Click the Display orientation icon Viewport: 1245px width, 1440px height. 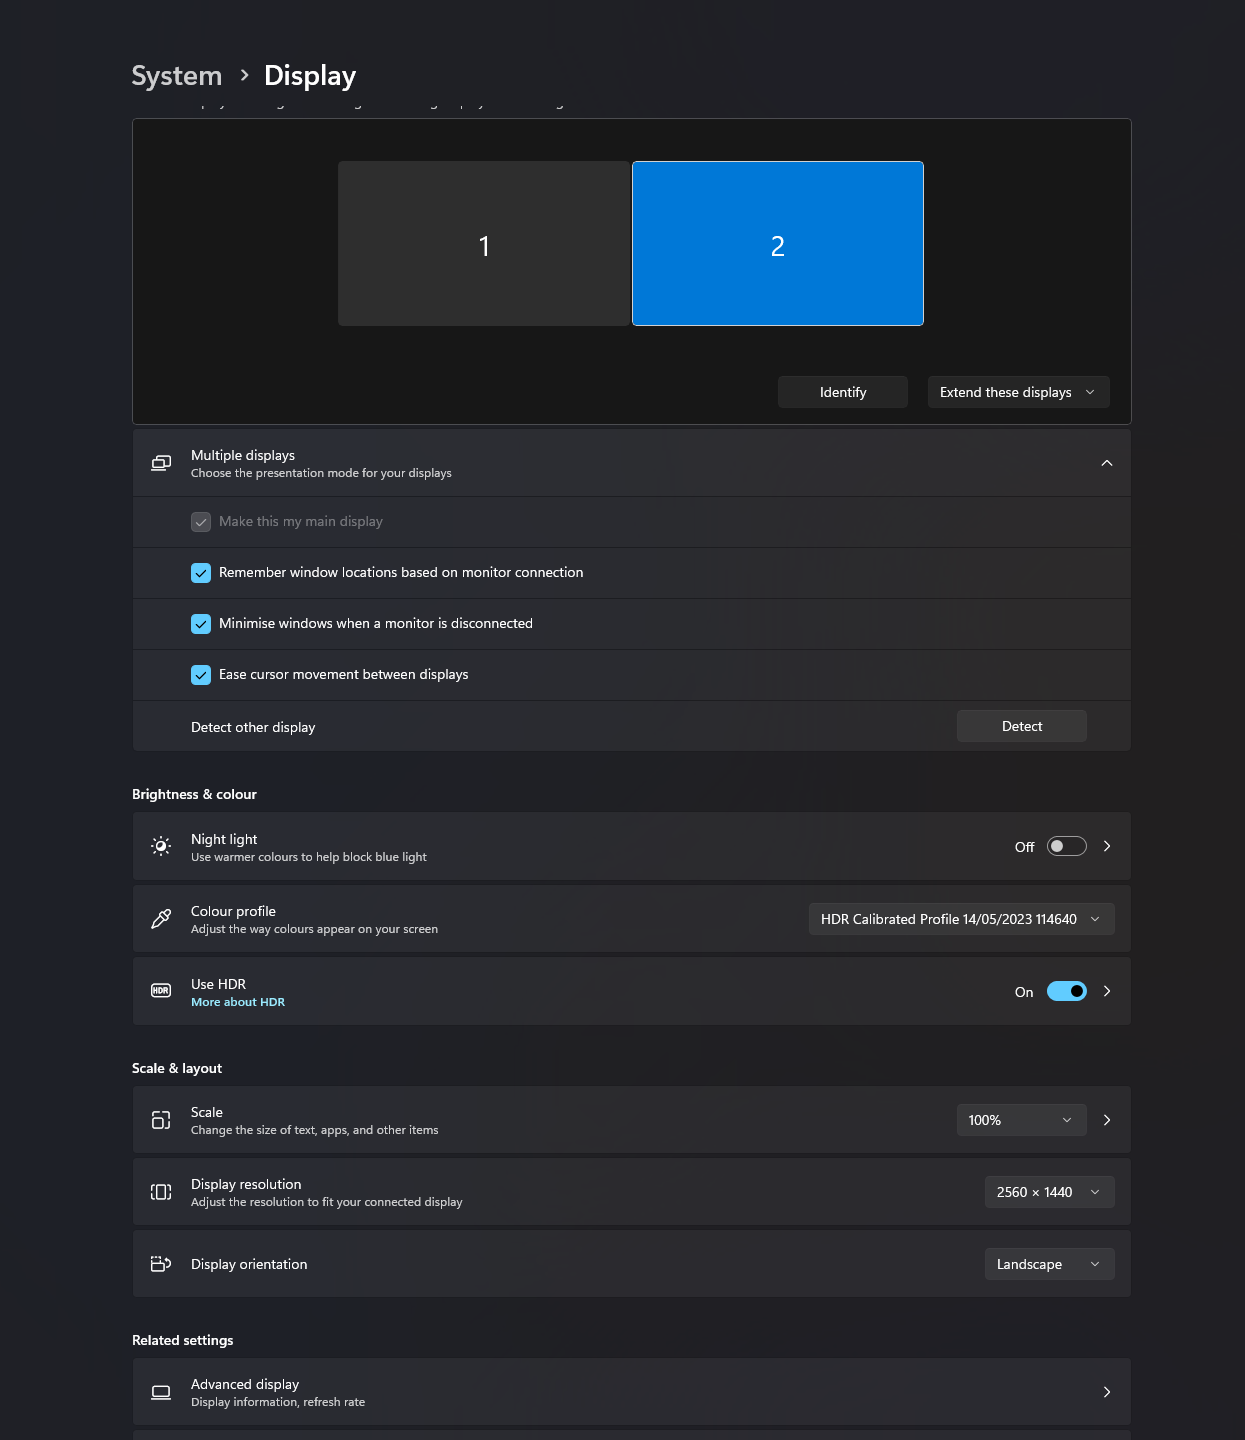tap(161, 1264)
